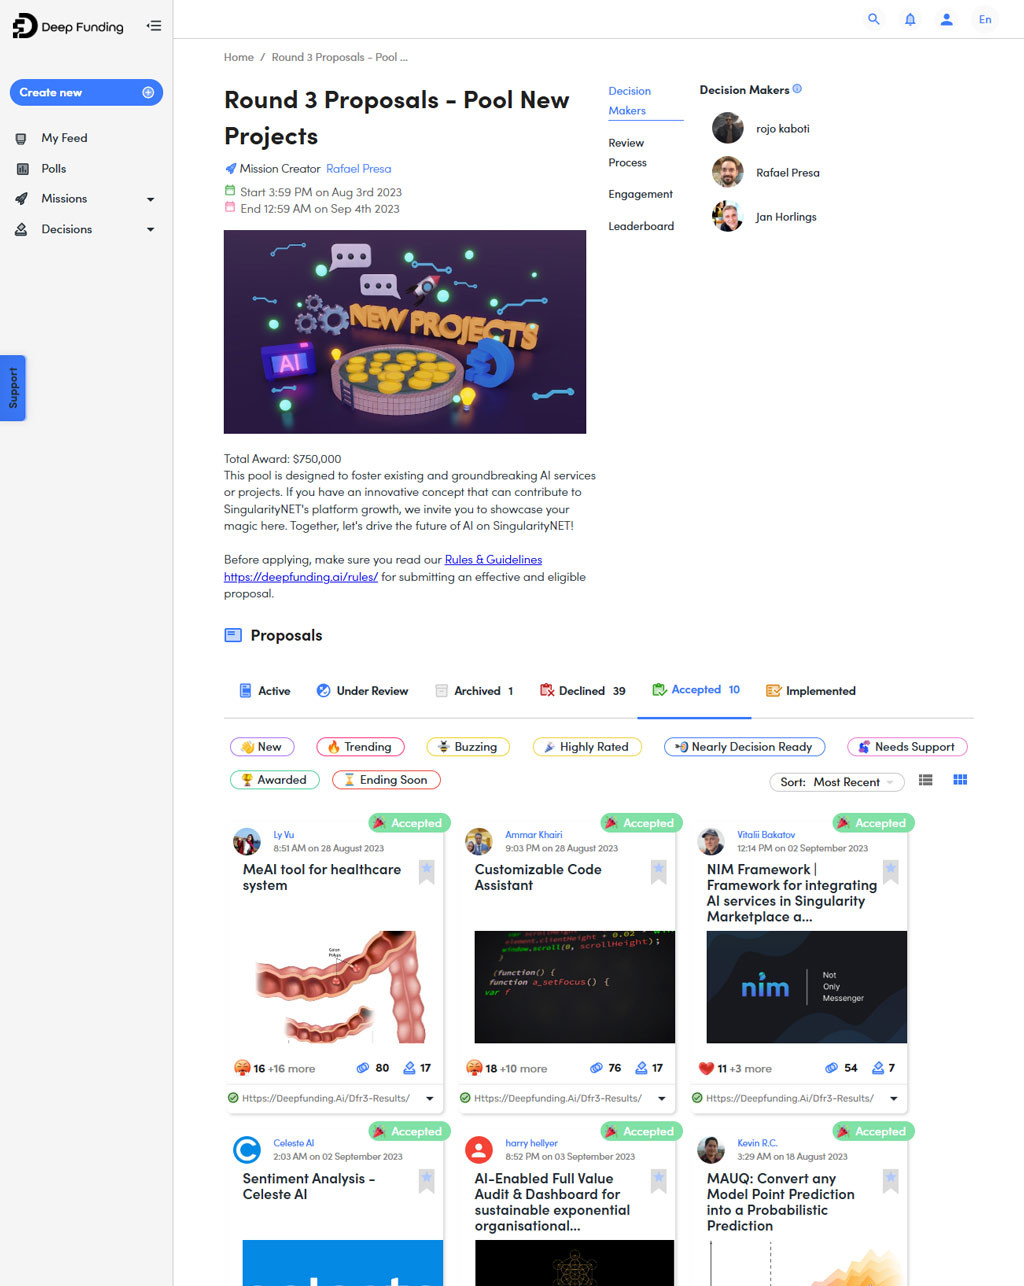Bookmark Sentiment Analysis Celeste AI proposal
This screenshot has height=1286, width=1024.
[x=427, y=1181]
